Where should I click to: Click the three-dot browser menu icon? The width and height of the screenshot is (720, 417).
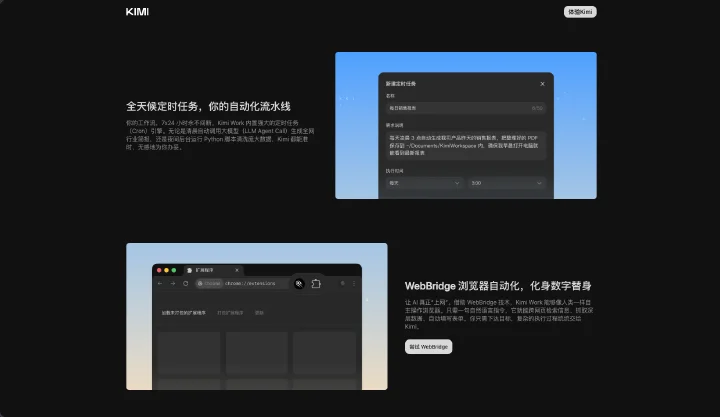tap(354, 284)
